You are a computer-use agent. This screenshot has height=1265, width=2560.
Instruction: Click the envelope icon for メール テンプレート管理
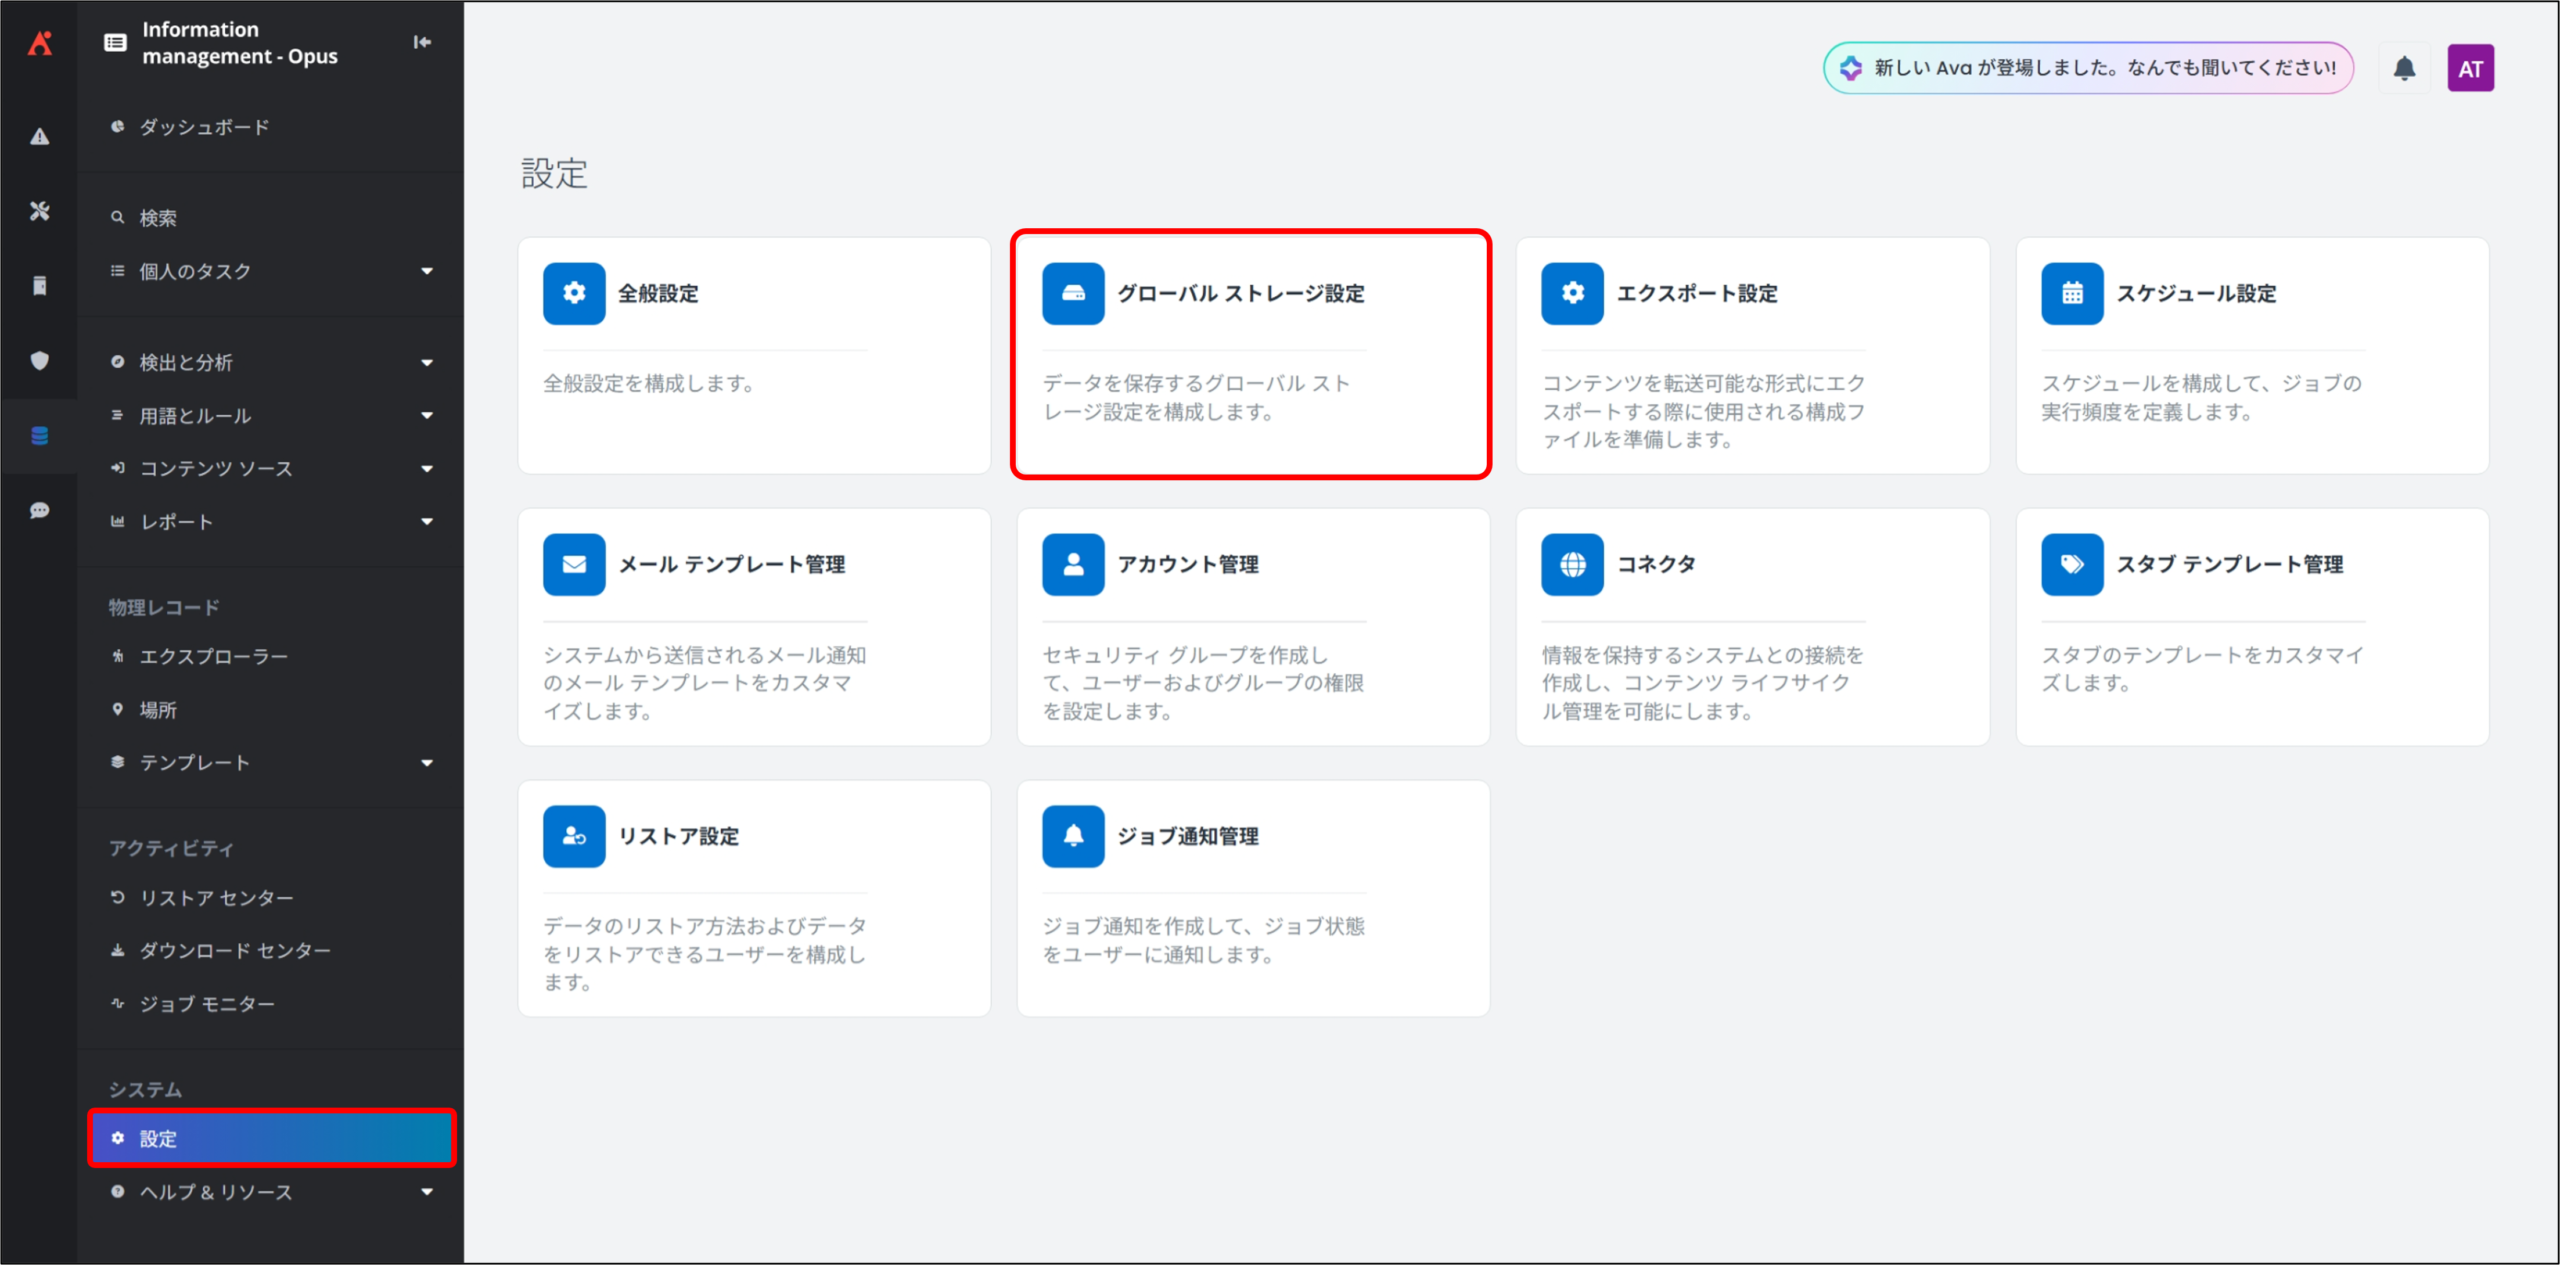pyautogui.click(x=574, y=565)
